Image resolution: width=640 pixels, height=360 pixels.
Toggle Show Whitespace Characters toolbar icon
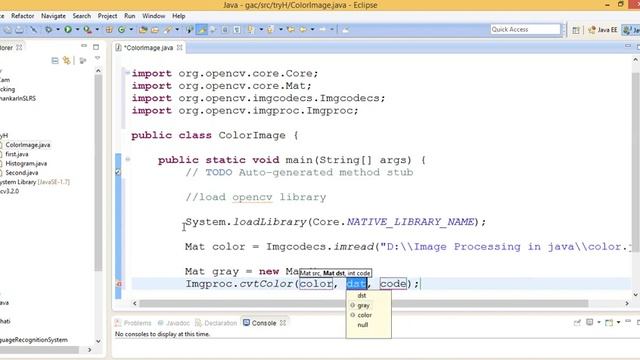(x=237, y=29)
